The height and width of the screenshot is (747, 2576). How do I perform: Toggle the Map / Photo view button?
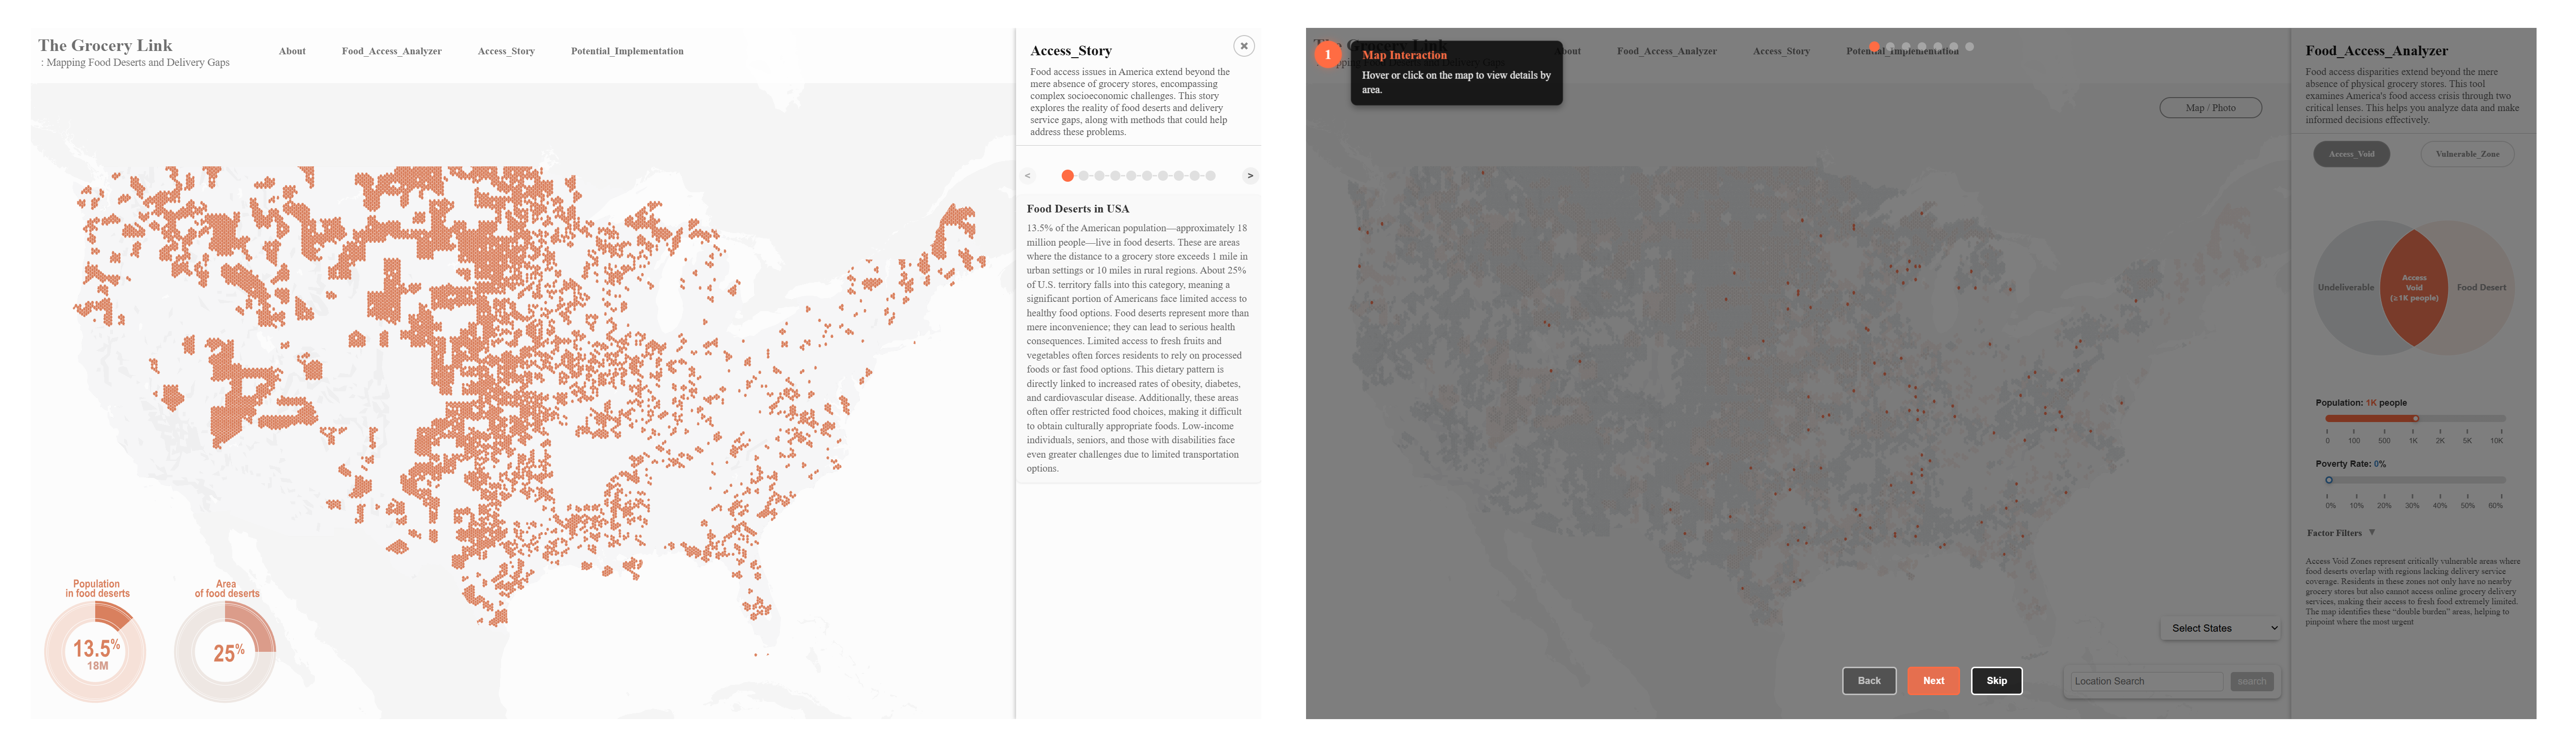[x=2210, y=108]
